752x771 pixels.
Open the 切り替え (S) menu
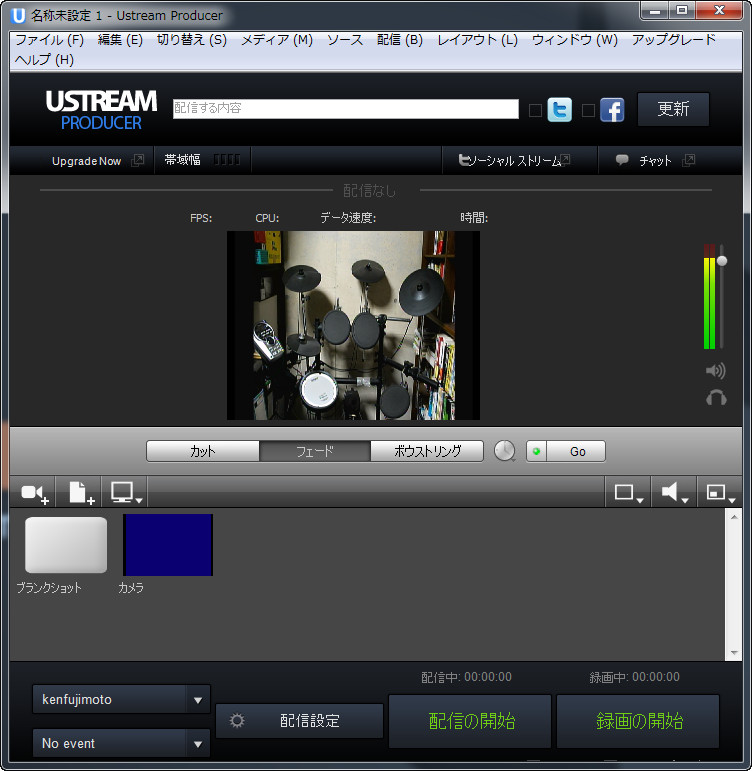pos(192,40)
